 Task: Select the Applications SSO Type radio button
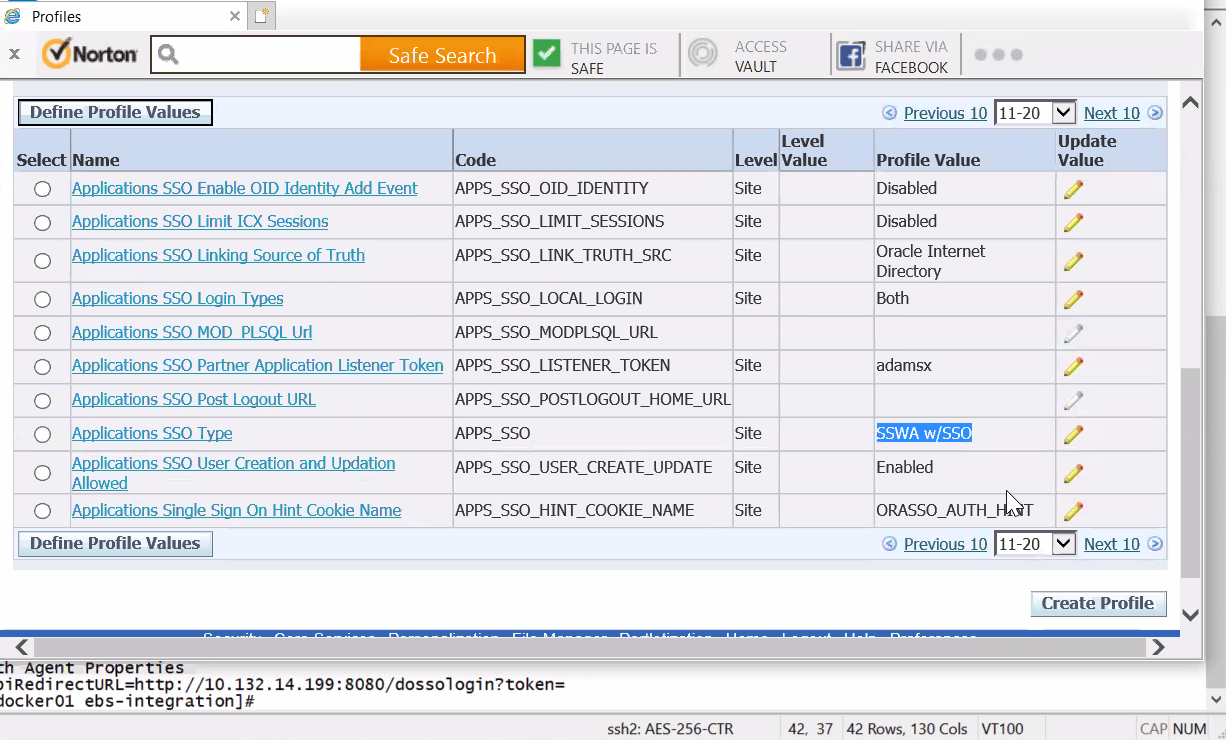click(x=41, y=434)
